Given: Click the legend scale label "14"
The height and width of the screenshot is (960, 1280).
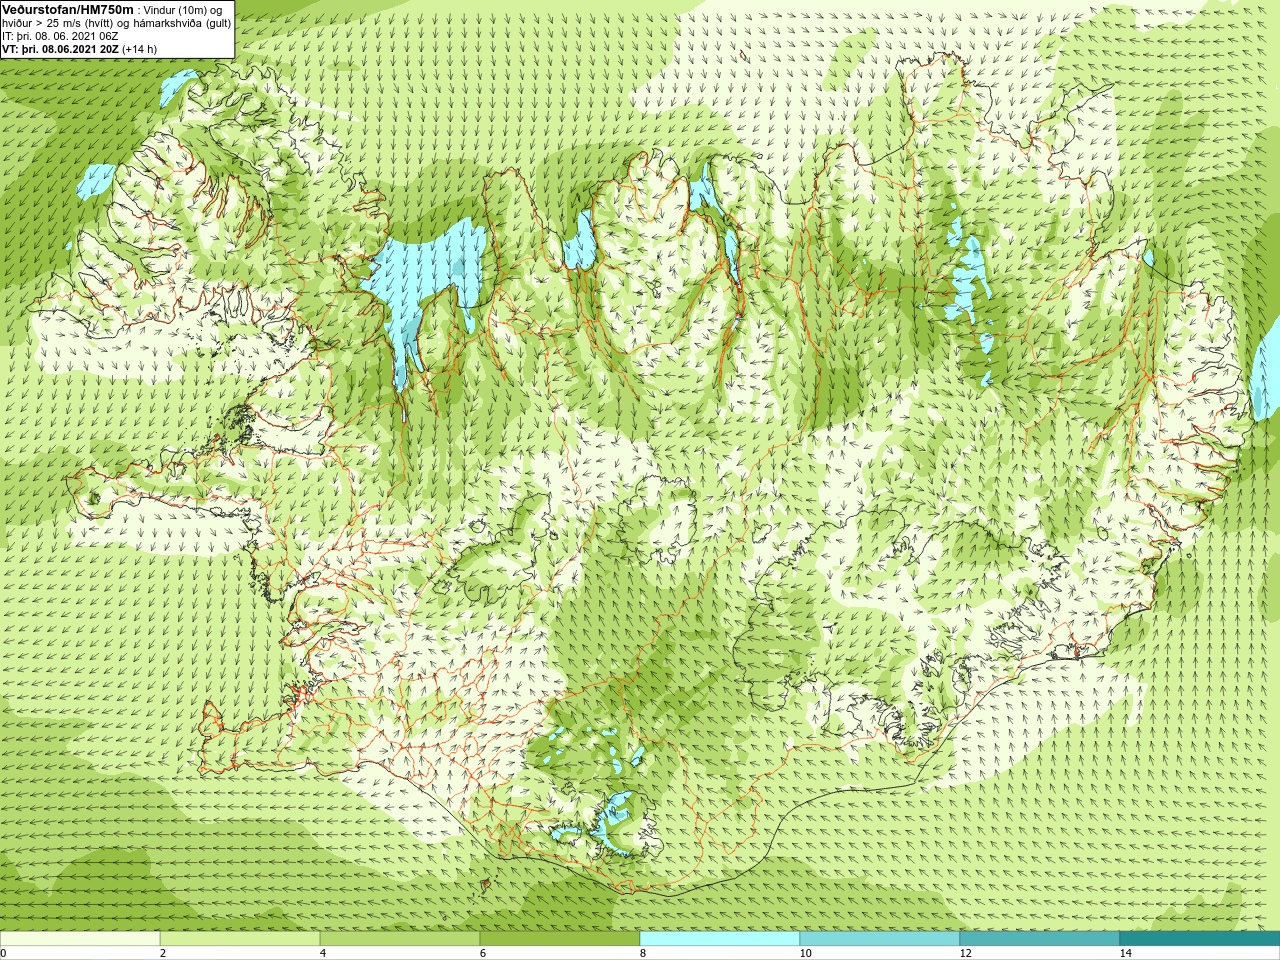Looking at the screenshot, I should 1125,953.
